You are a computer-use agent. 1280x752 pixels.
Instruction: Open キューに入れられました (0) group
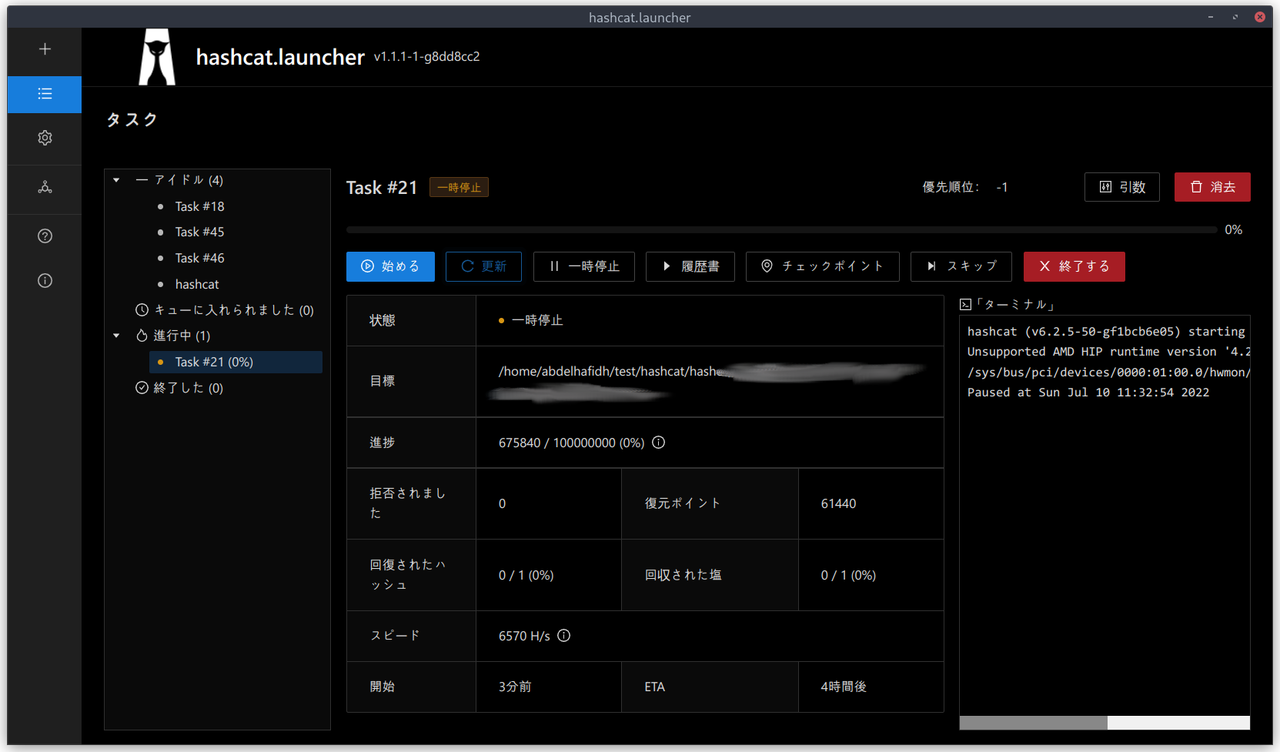pyautogui.click(x=225, y=310)
